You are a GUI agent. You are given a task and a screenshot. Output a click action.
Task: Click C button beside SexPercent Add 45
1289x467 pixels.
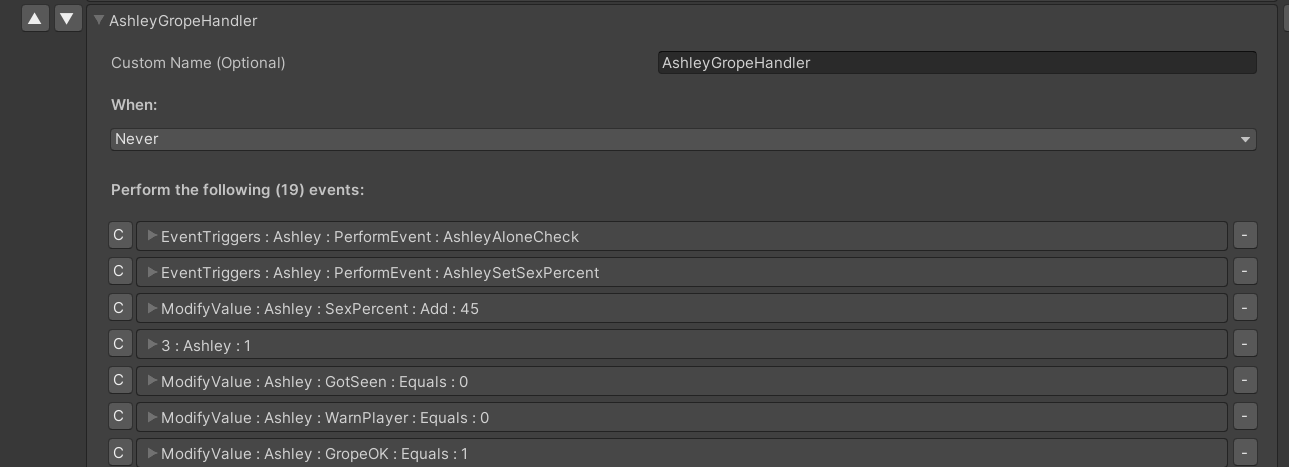tap(119, 308)
